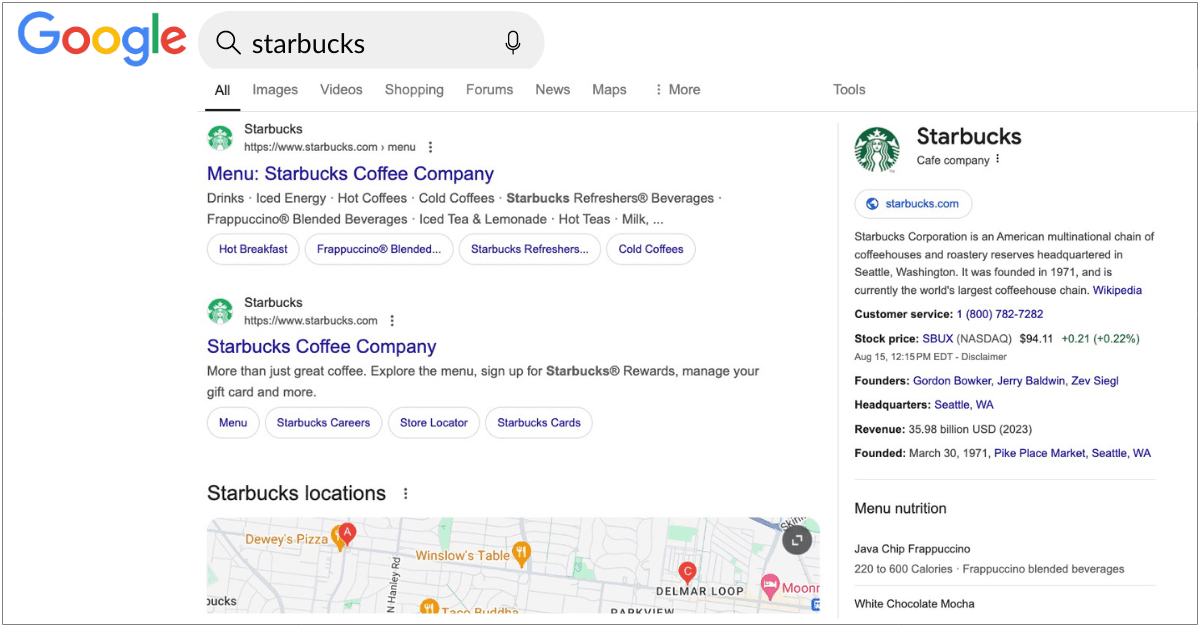Click the Starbucks favicon on the first result
This screenshot has width=1200, height=627.
coord(220,137)
